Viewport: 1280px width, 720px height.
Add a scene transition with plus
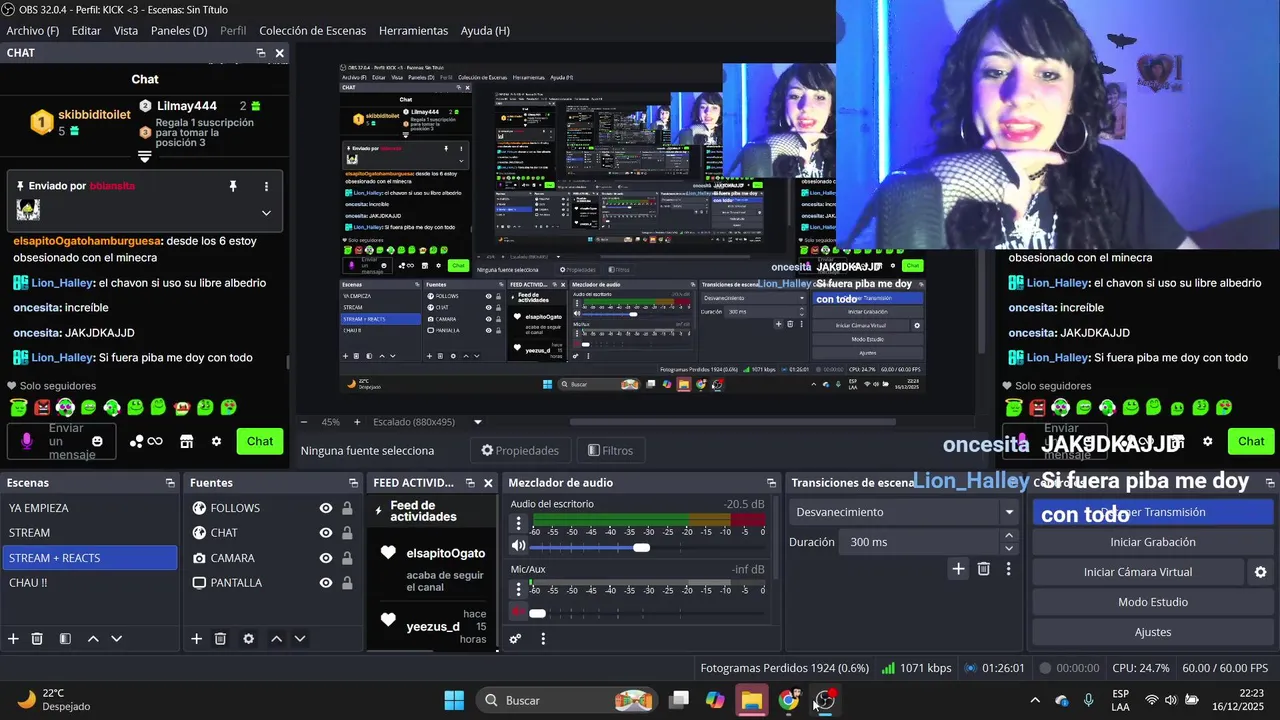(x=958, y=569)
